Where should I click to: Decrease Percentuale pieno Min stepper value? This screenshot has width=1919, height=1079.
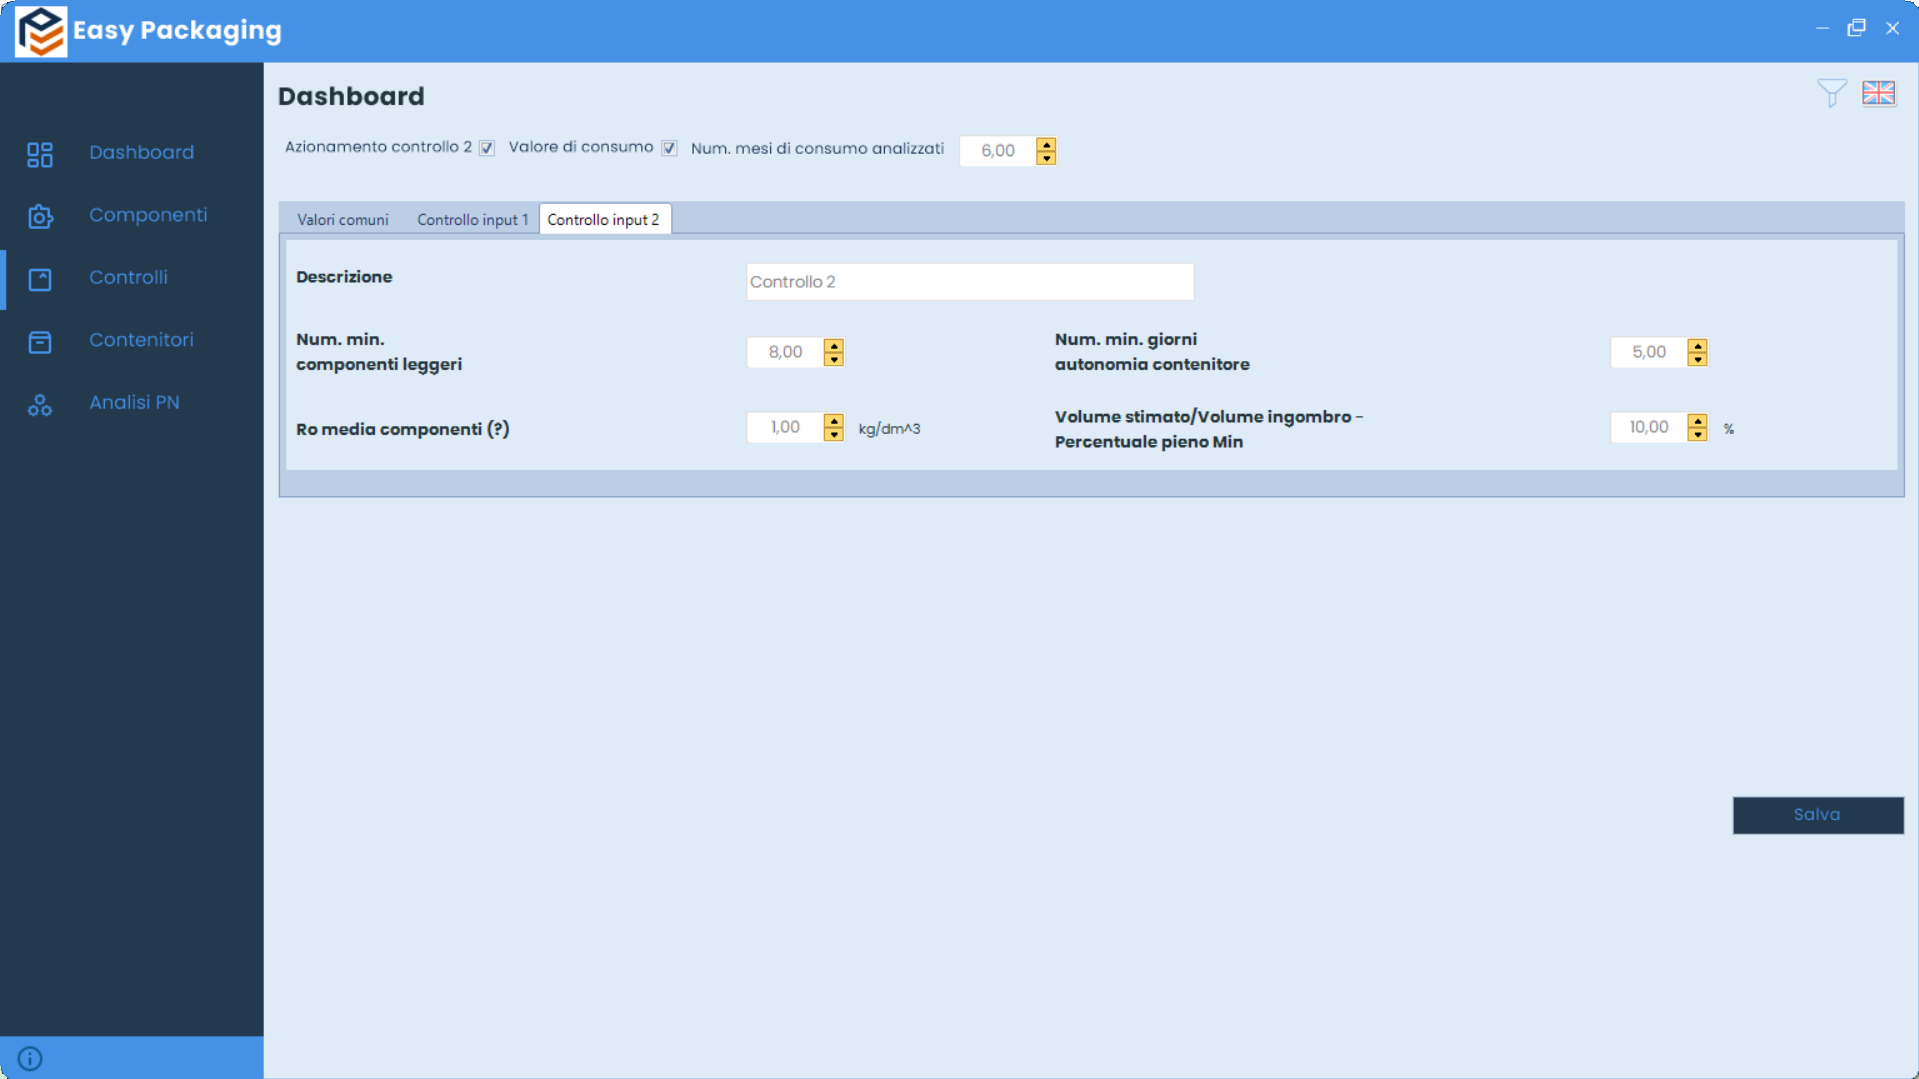[x=1697, y=435]
